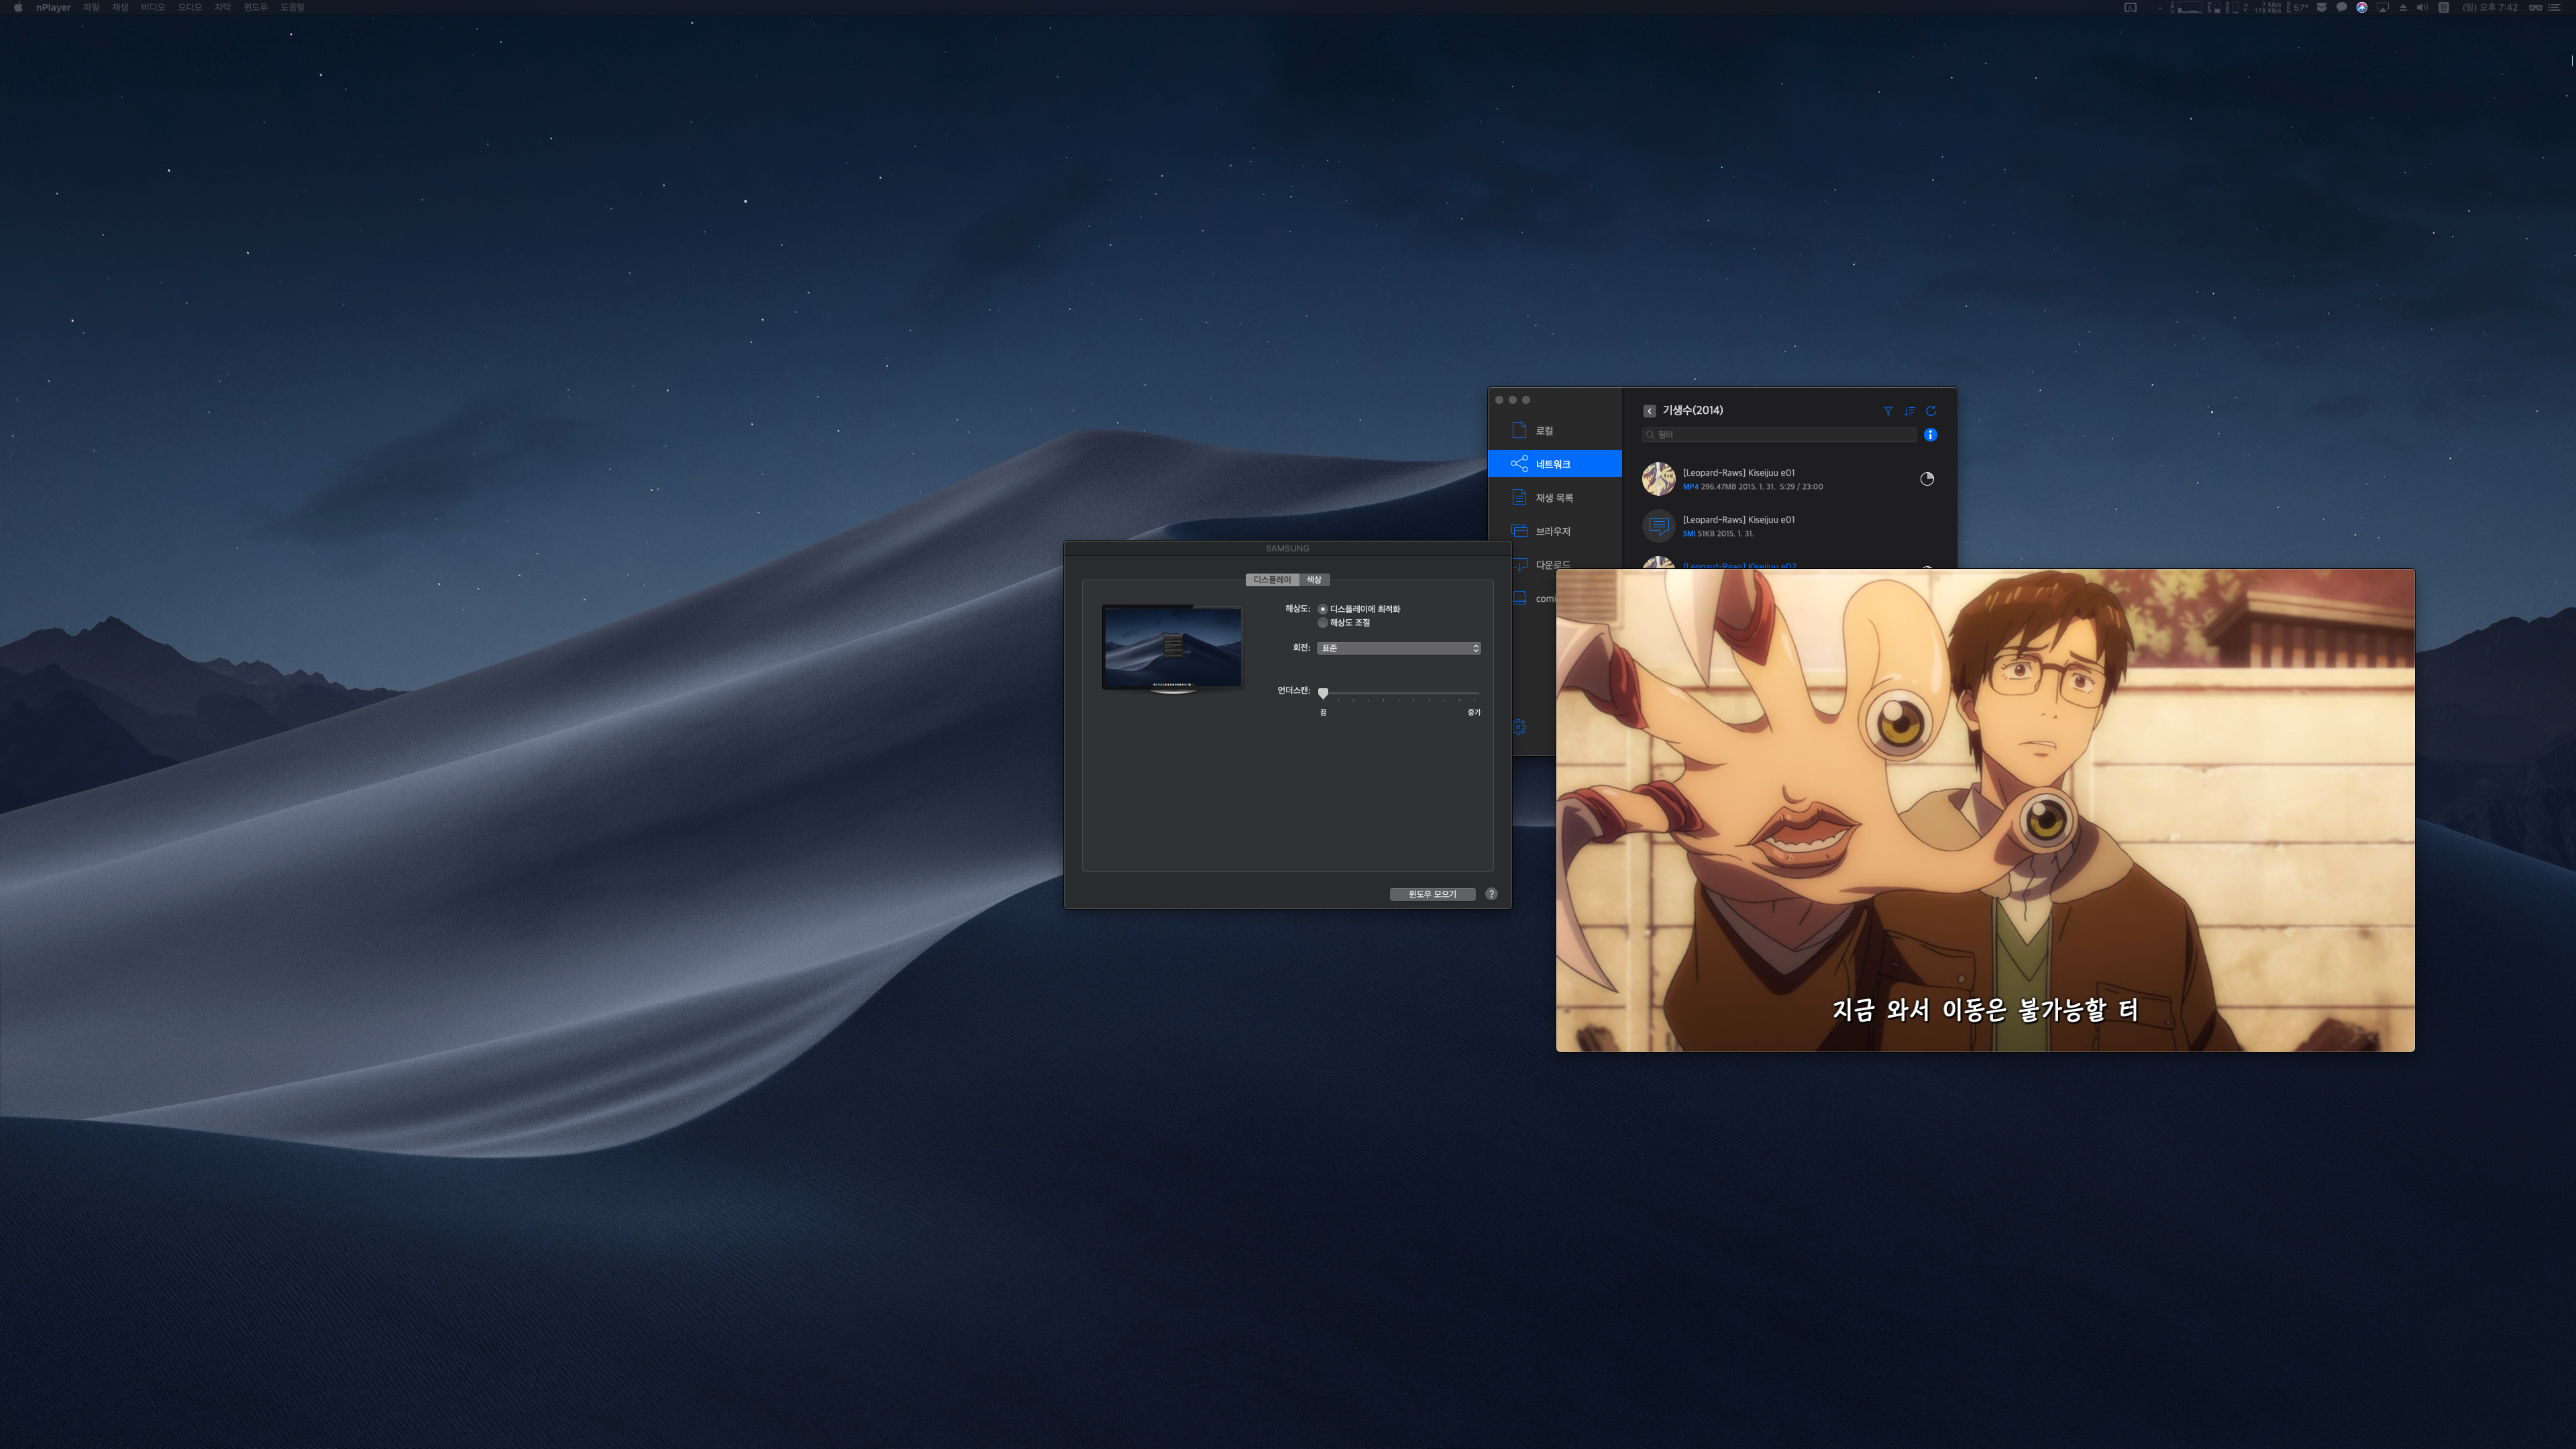This screenshot has height=1449, width=2576.
Task: Open the 로컬 (Local) sidebar section
Action: (1544, 431)
